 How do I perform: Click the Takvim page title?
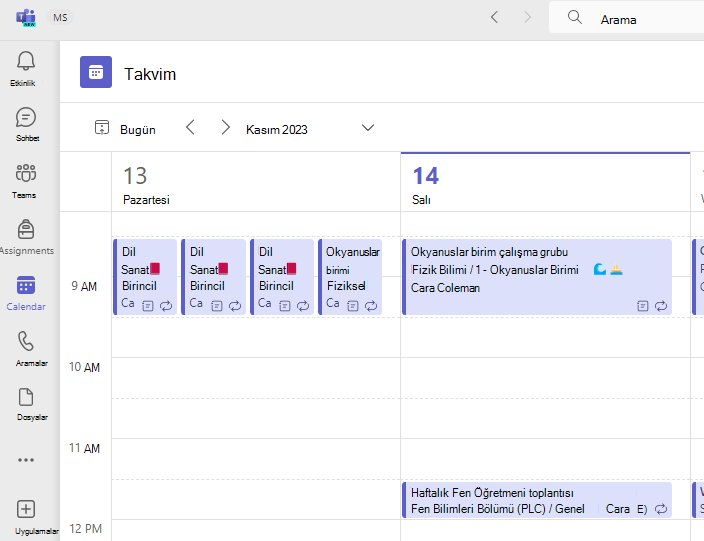pyautogui.click(x=150, y=74)
